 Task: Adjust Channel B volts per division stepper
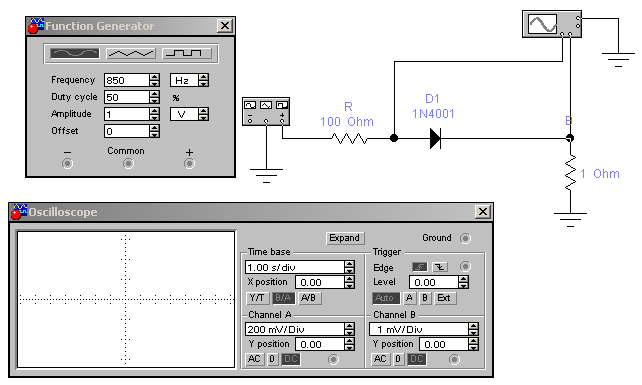[x=474, y=329]
